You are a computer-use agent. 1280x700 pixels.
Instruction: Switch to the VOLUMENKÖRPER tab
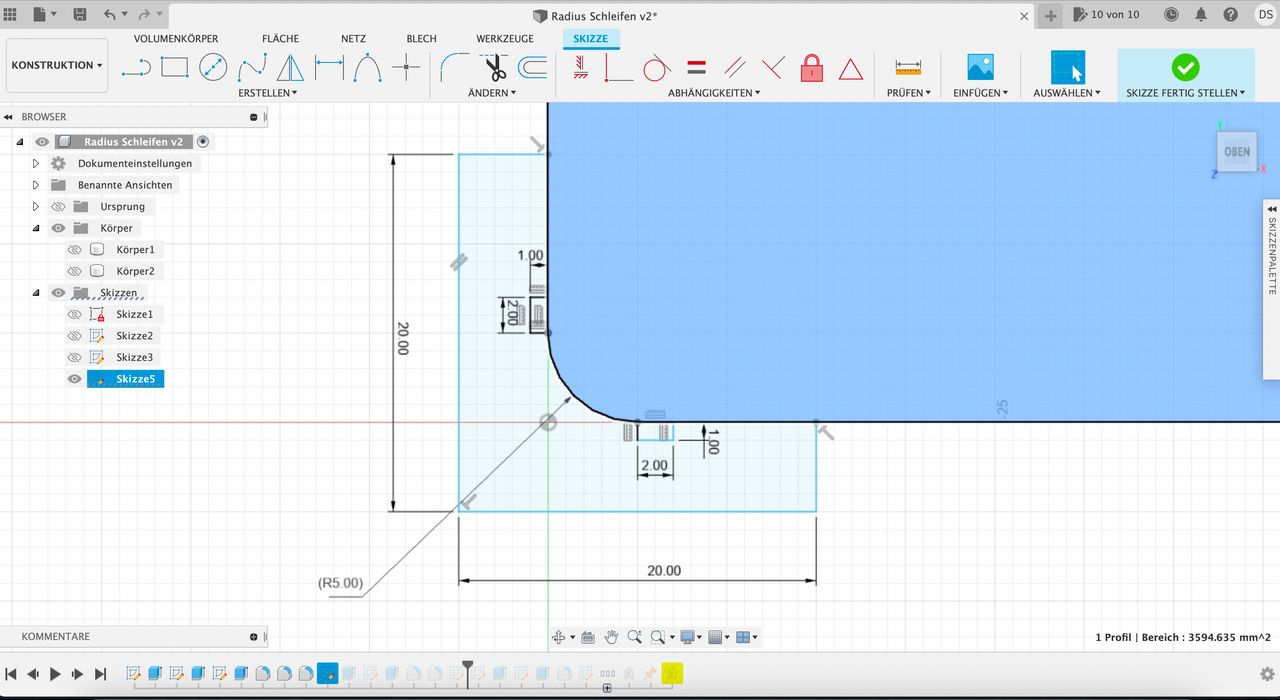(x=176, y=38)
